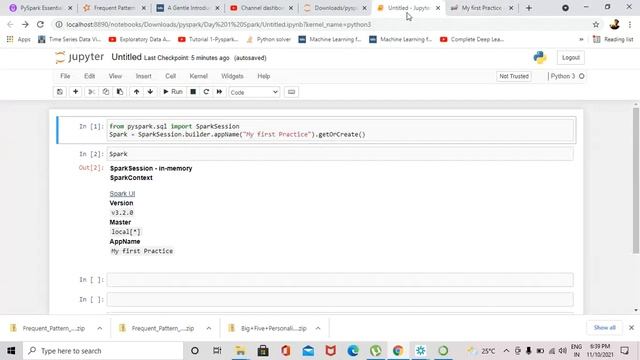The width and height of the screenshot is (640, 360).
Task: Open Microsoft Edge from taskbar
Action: click(x=353, y=351)
